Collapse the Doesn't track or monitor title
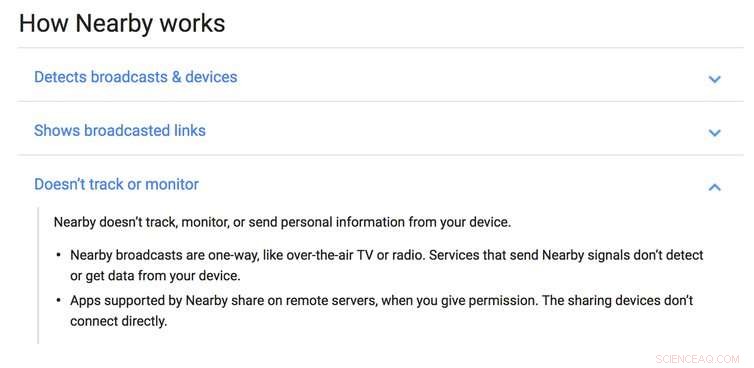 coord(116,184)
